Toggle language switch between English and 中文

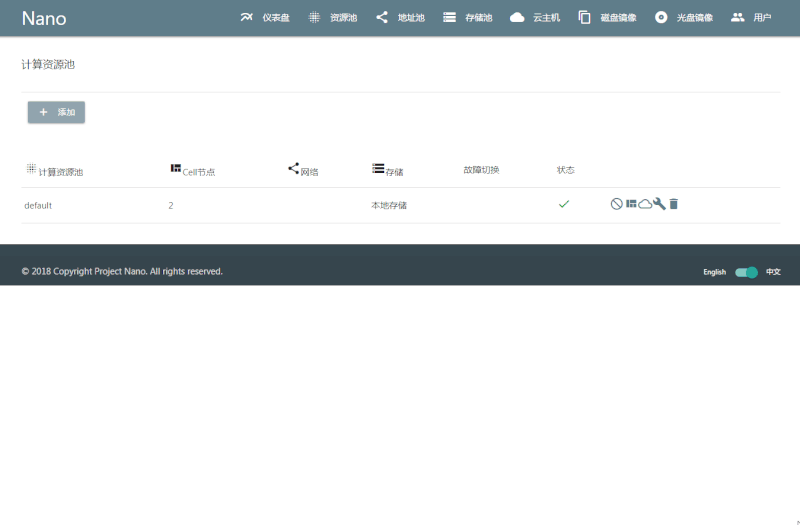click(x=746, y=272)
